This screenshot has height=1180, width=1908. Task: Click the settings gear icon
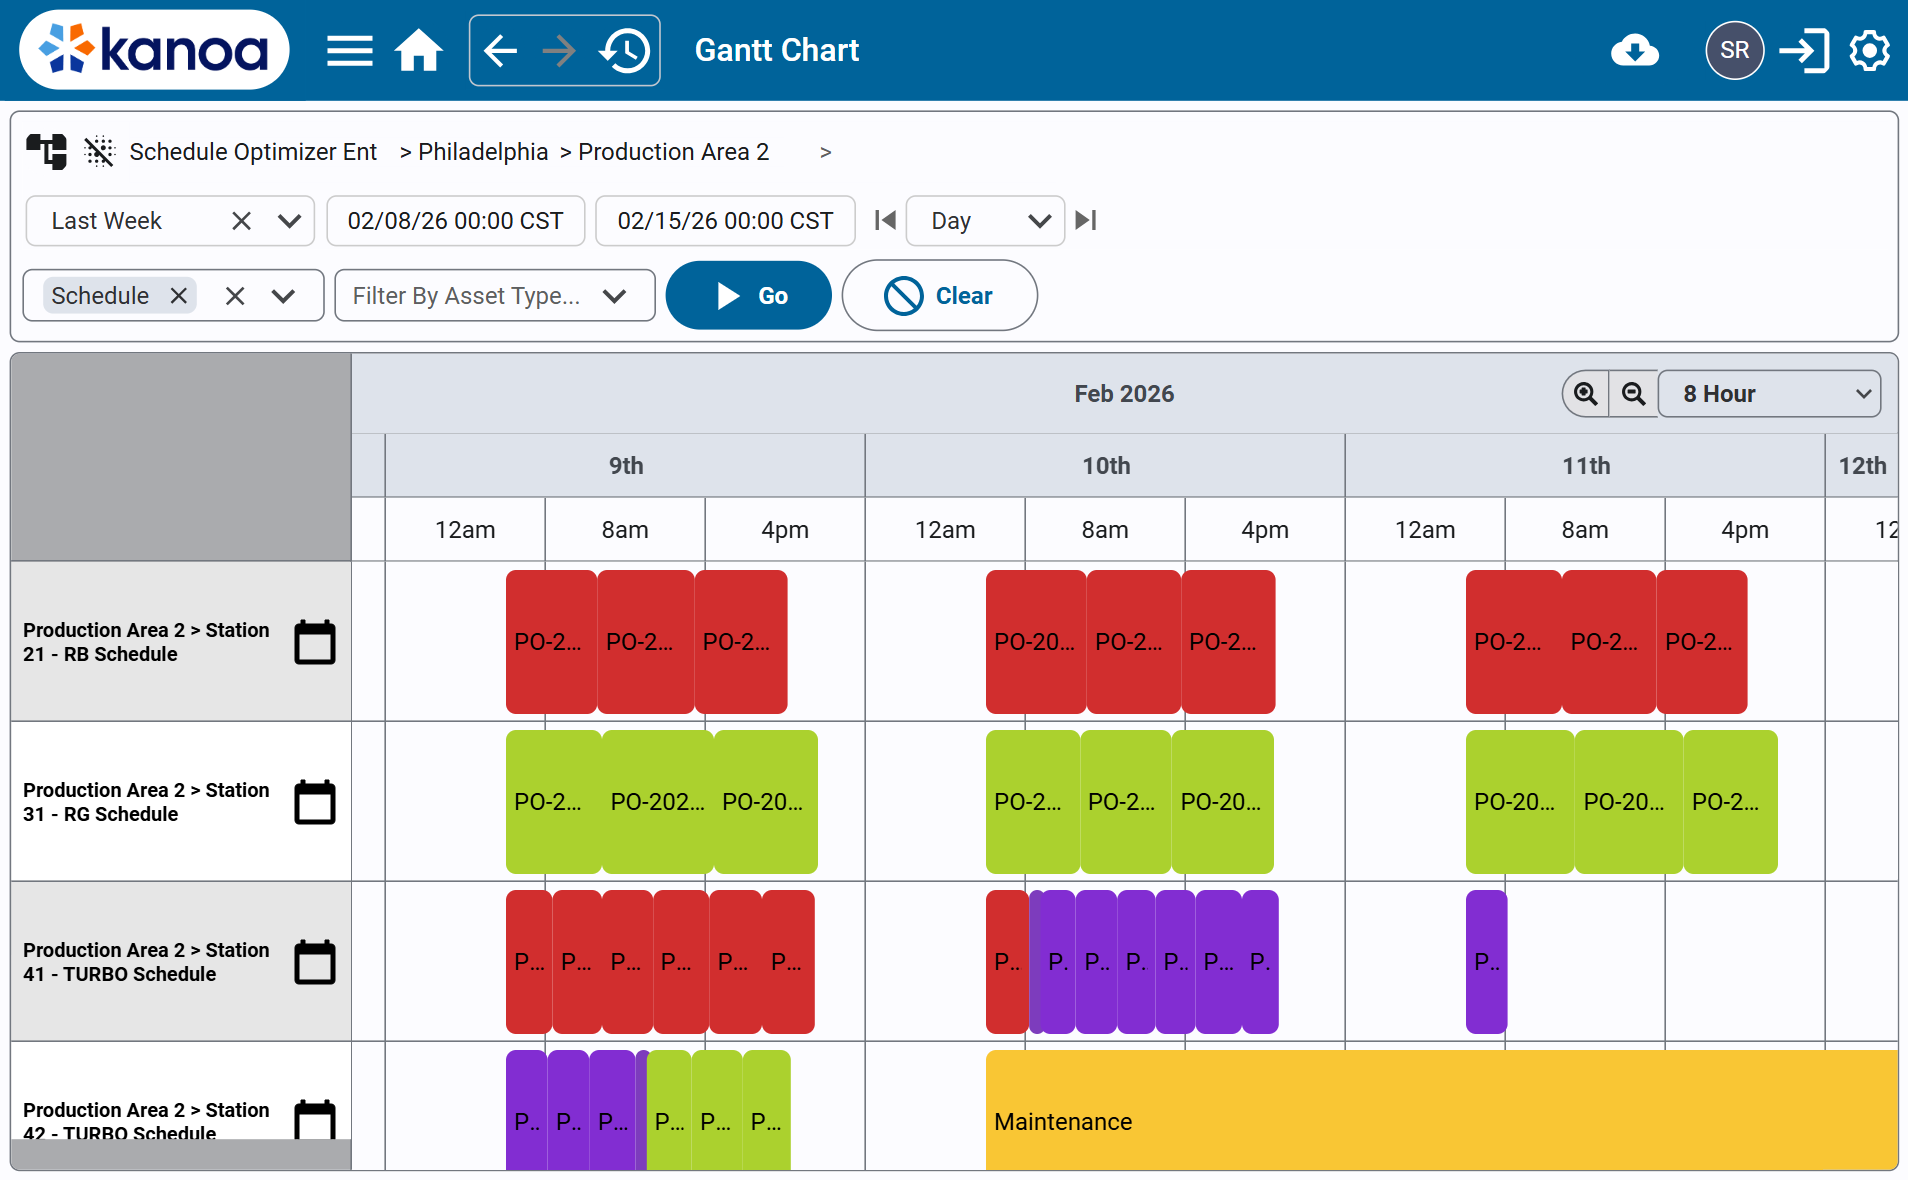click(1869, 50)
